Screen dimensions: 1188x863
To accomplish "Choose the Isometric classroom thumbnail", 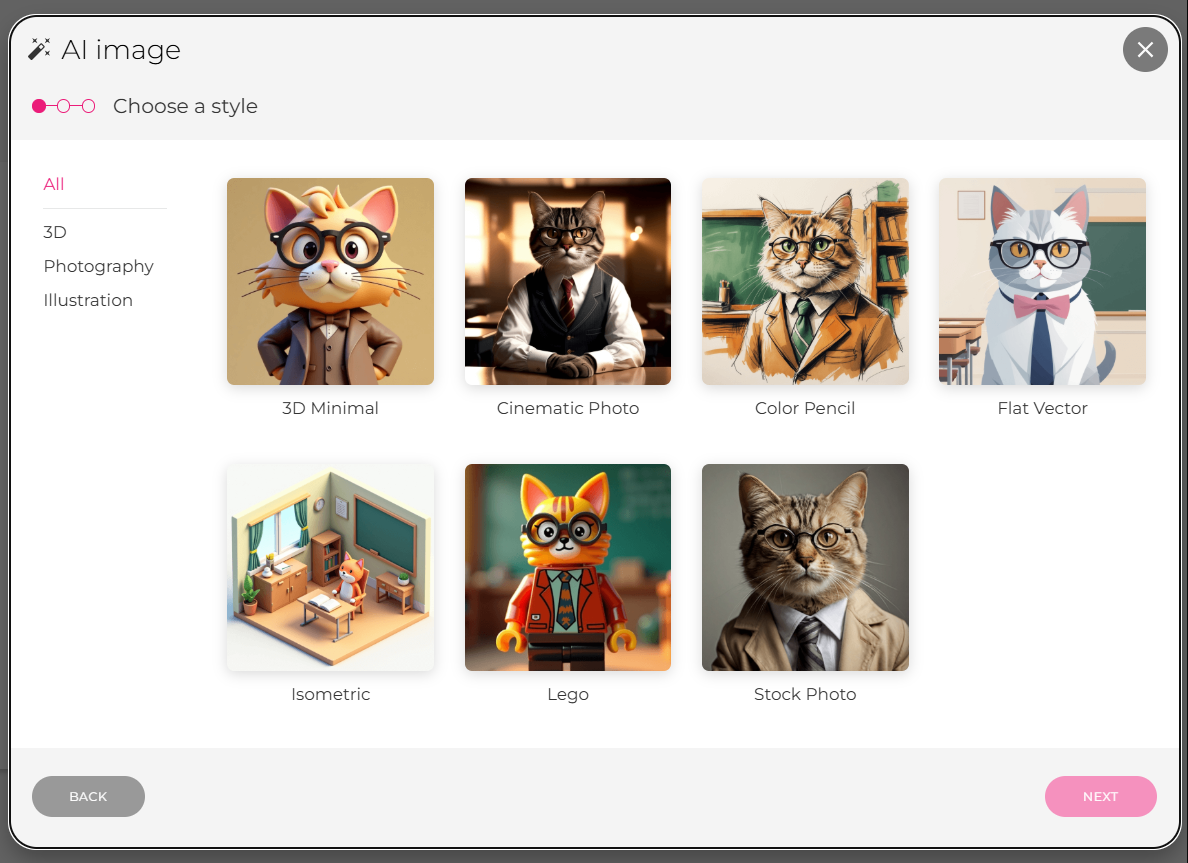I will pyautogui.click(x=330, y=567).
